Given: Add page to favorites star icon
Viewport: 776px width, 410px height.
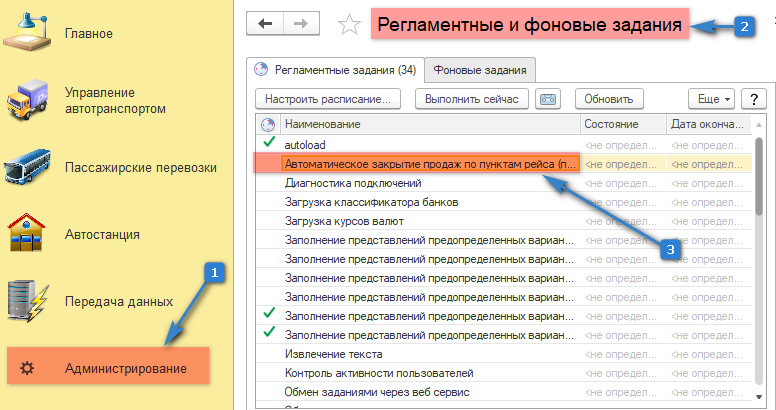Looking at the screenshot, I should click(348, 25).
